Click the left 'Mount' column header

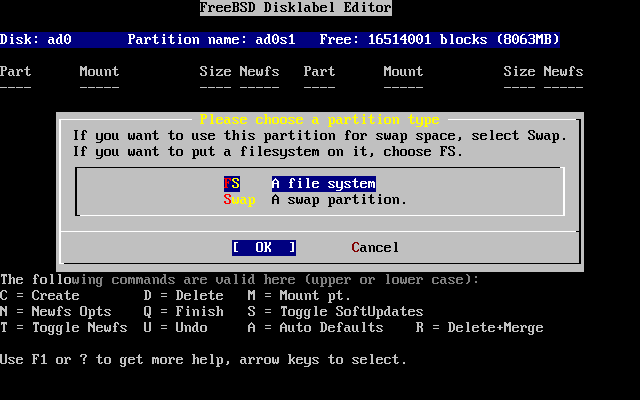(x=99, y=72)
